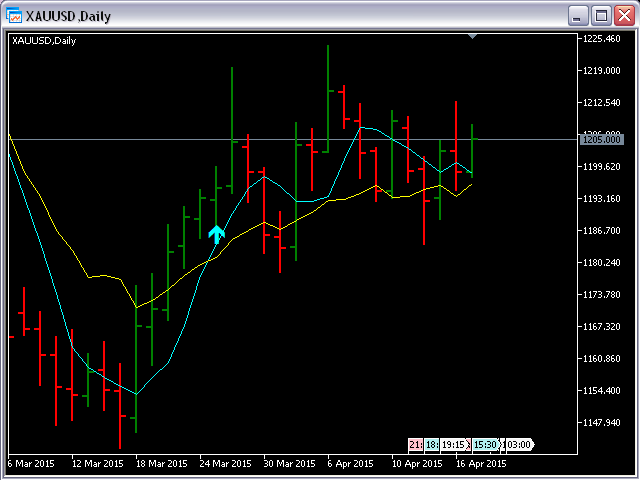Click the cyan 15:30 event marker
Image resolution: width=640 pixels, height=480 pixels.
point(486,444)
